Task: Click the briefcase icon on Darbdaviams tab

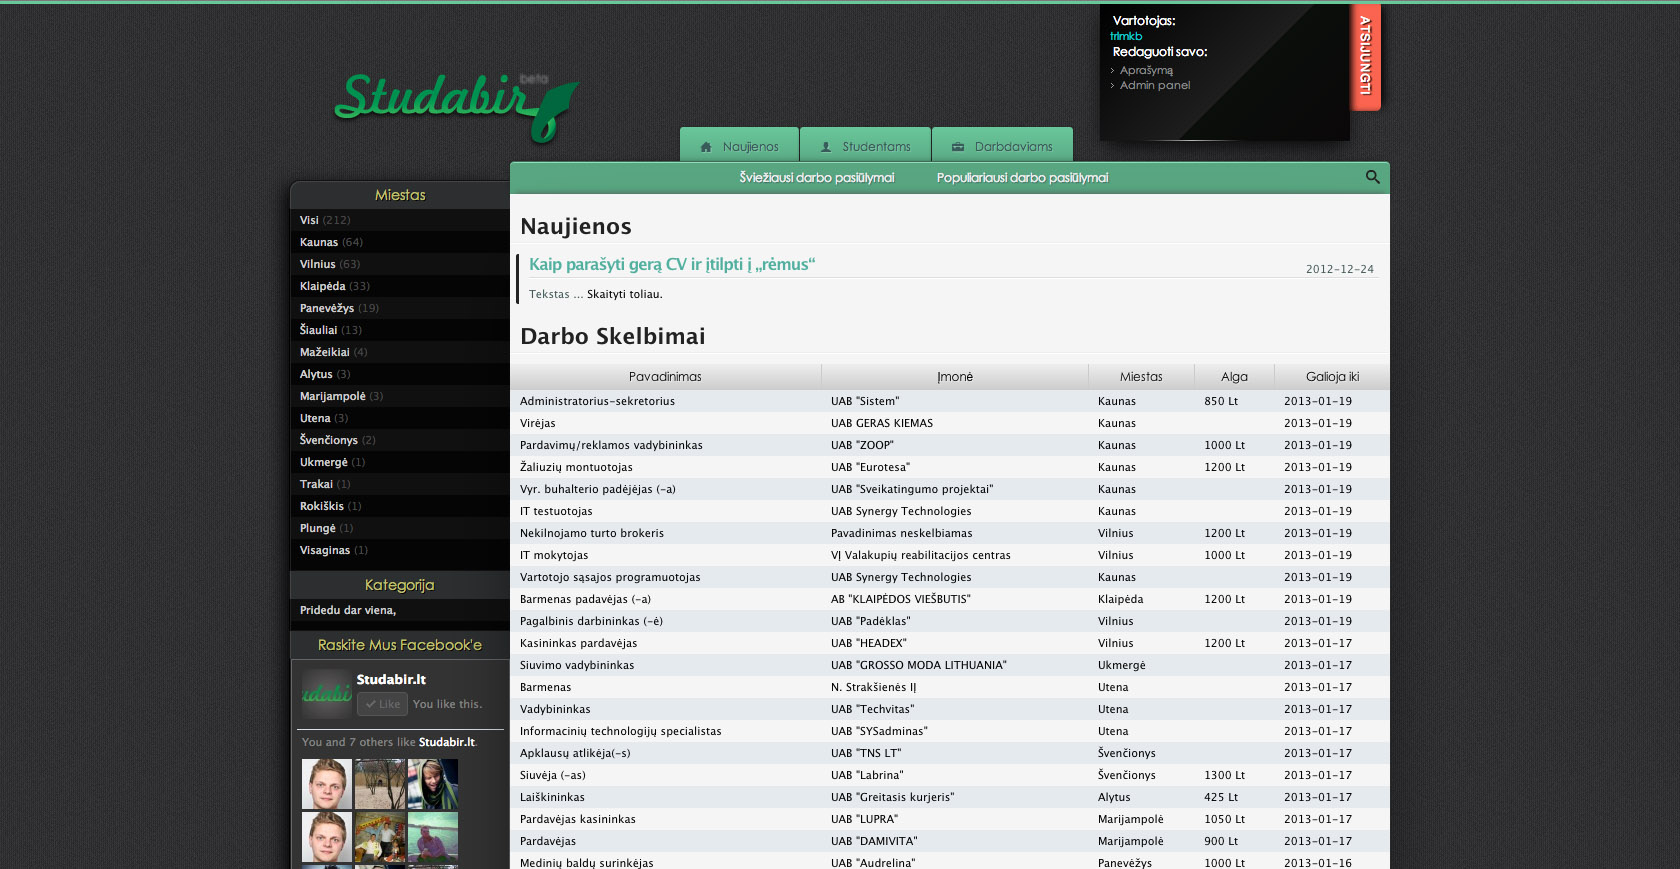Action: (x=958, y=147)
